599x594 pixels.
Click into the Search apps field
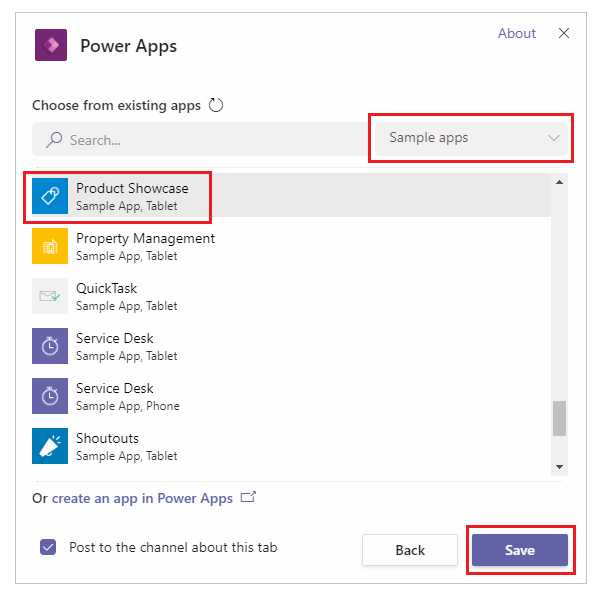tap(199, 139)
